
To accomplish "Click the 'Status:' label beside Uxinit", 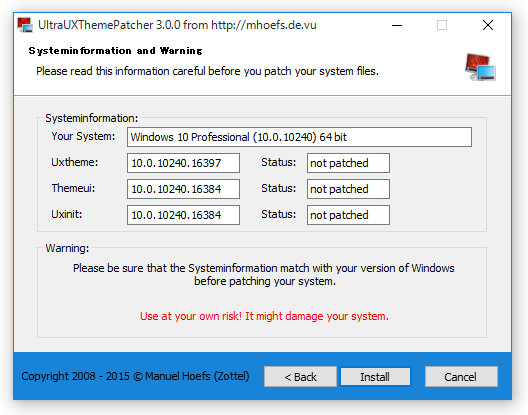I will [x=278, y=214].
